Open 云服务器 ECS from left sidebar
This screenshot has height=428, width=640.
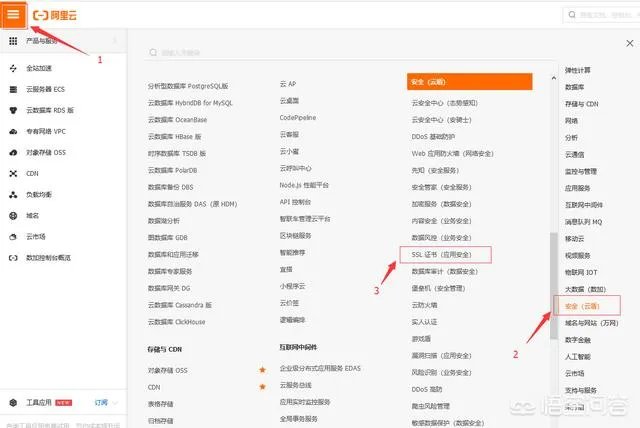click(45, 89)
